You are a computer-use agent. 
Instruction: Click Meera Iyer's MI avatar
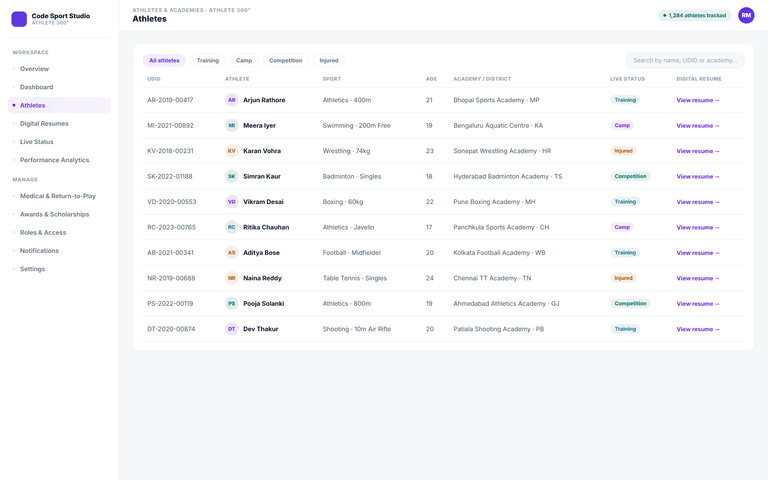click(x=232, y=125)
